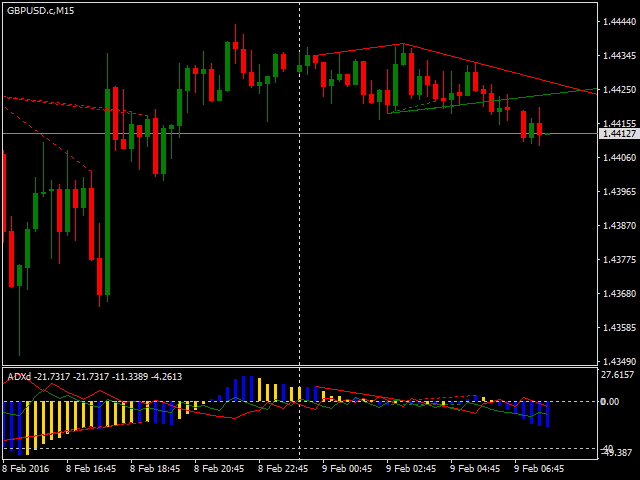
Task: Select the current price label 1.44127
Action: point(619,133)
